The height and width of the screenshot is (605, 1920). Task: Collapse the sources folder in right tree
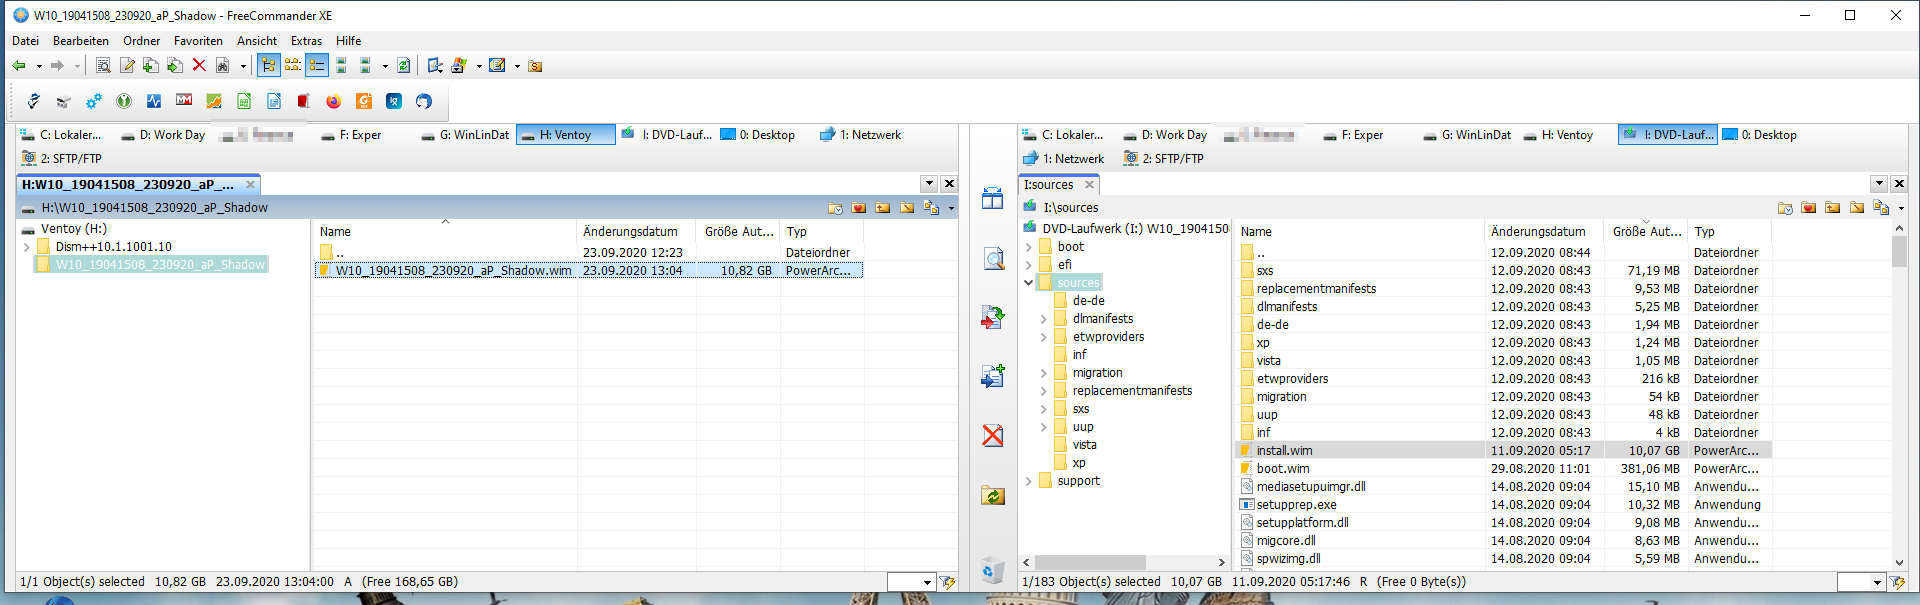point(1028,283)
